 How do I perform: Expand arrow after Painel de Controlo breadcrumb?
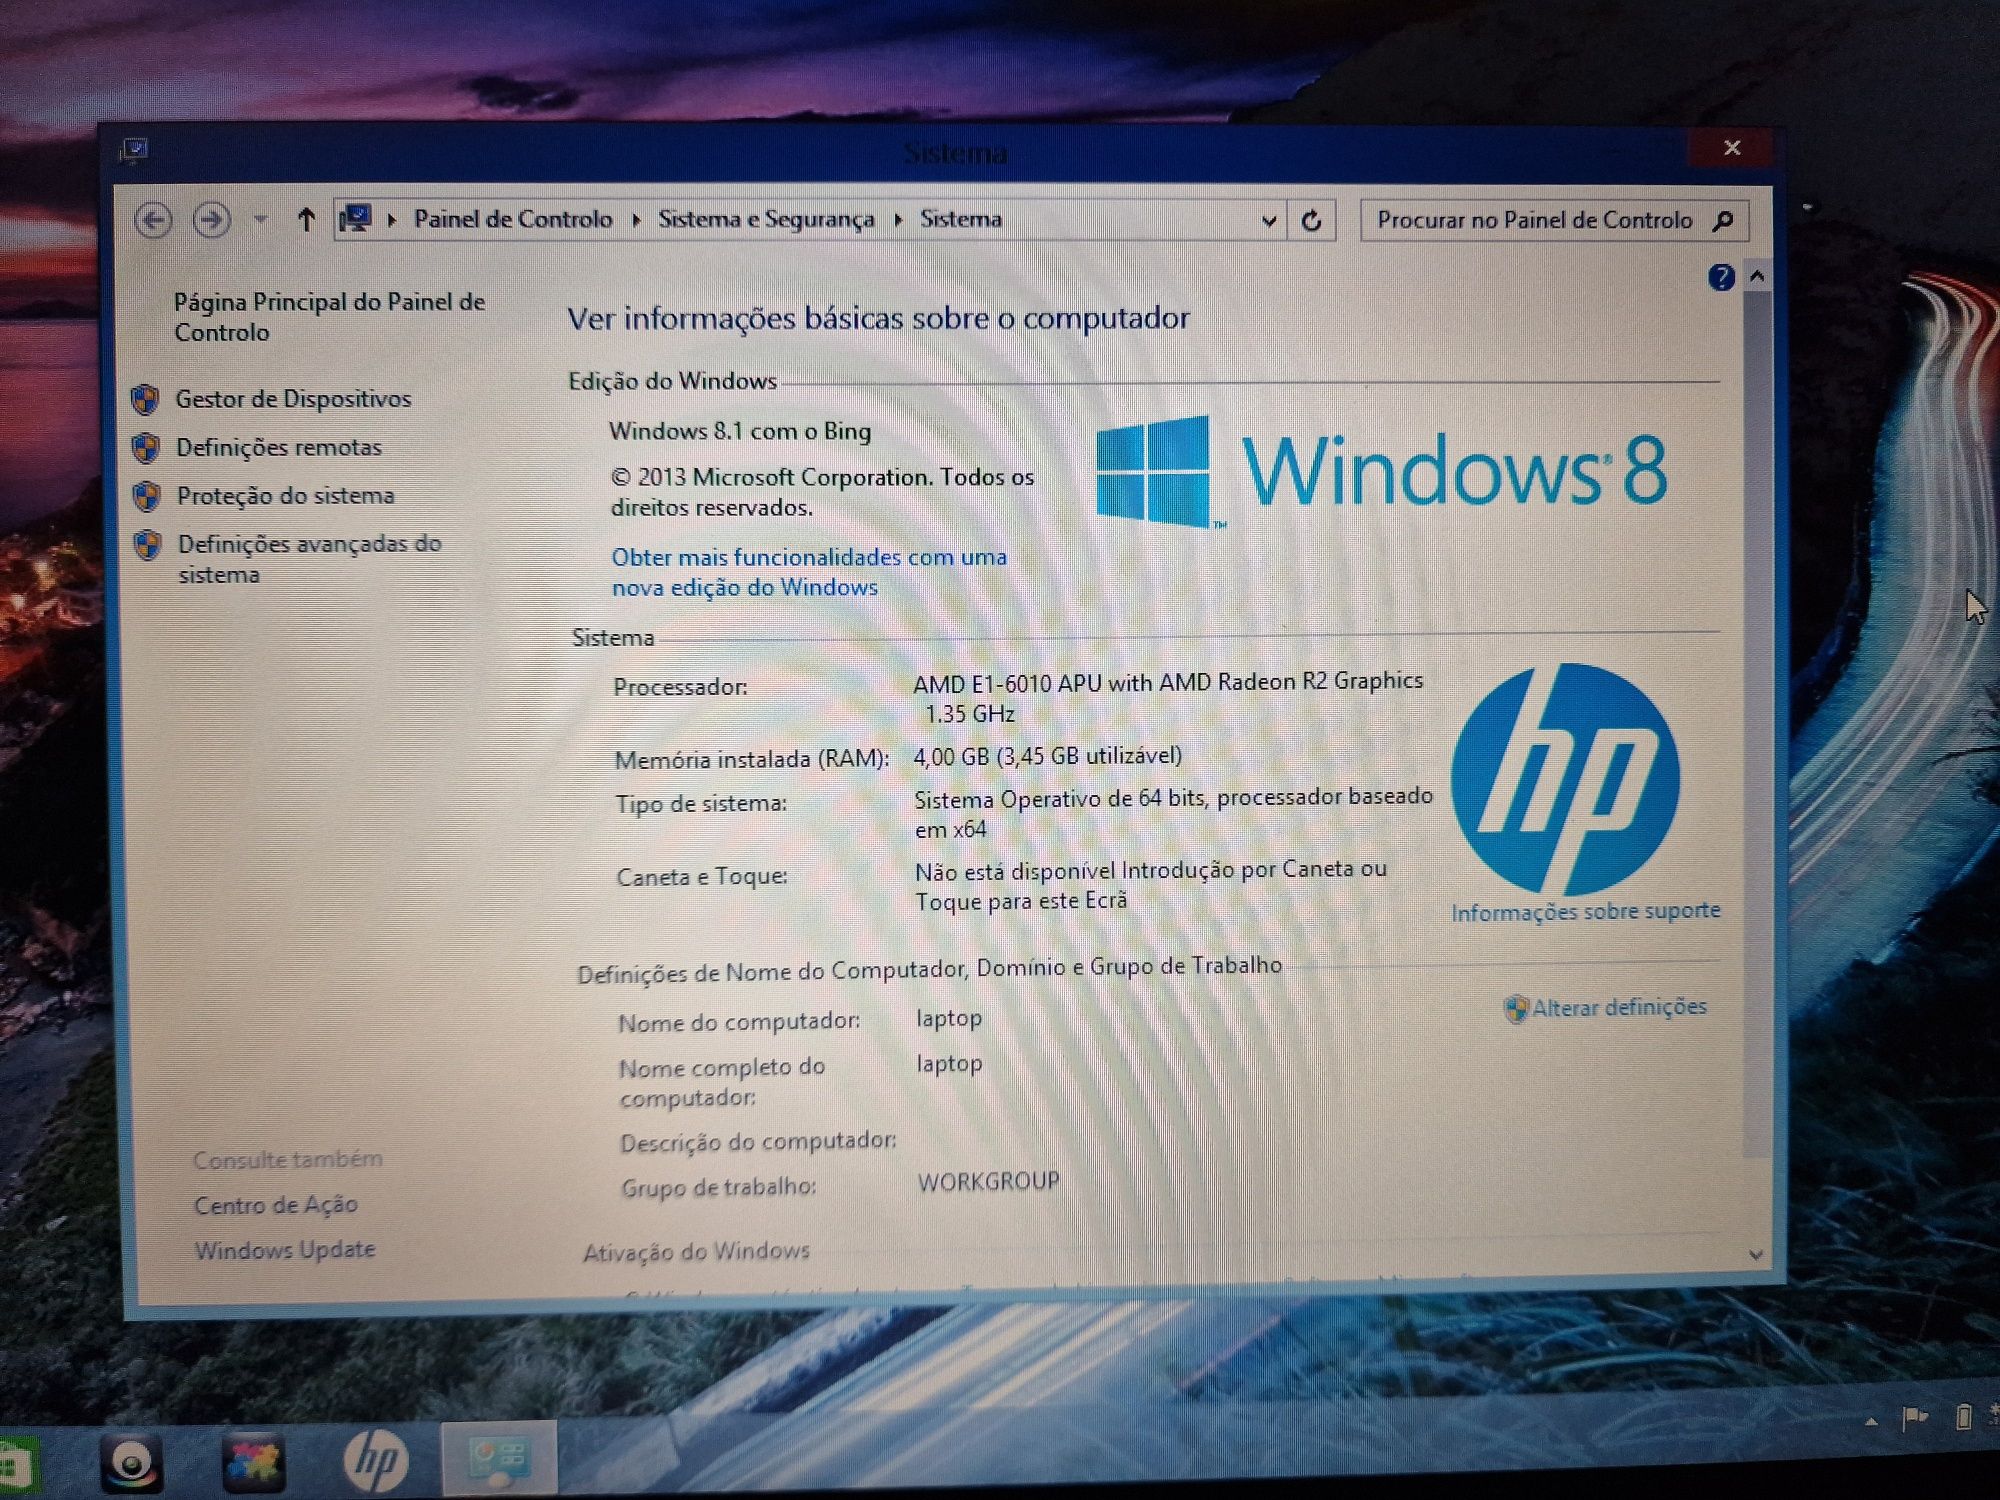click(x=636, y=220)
